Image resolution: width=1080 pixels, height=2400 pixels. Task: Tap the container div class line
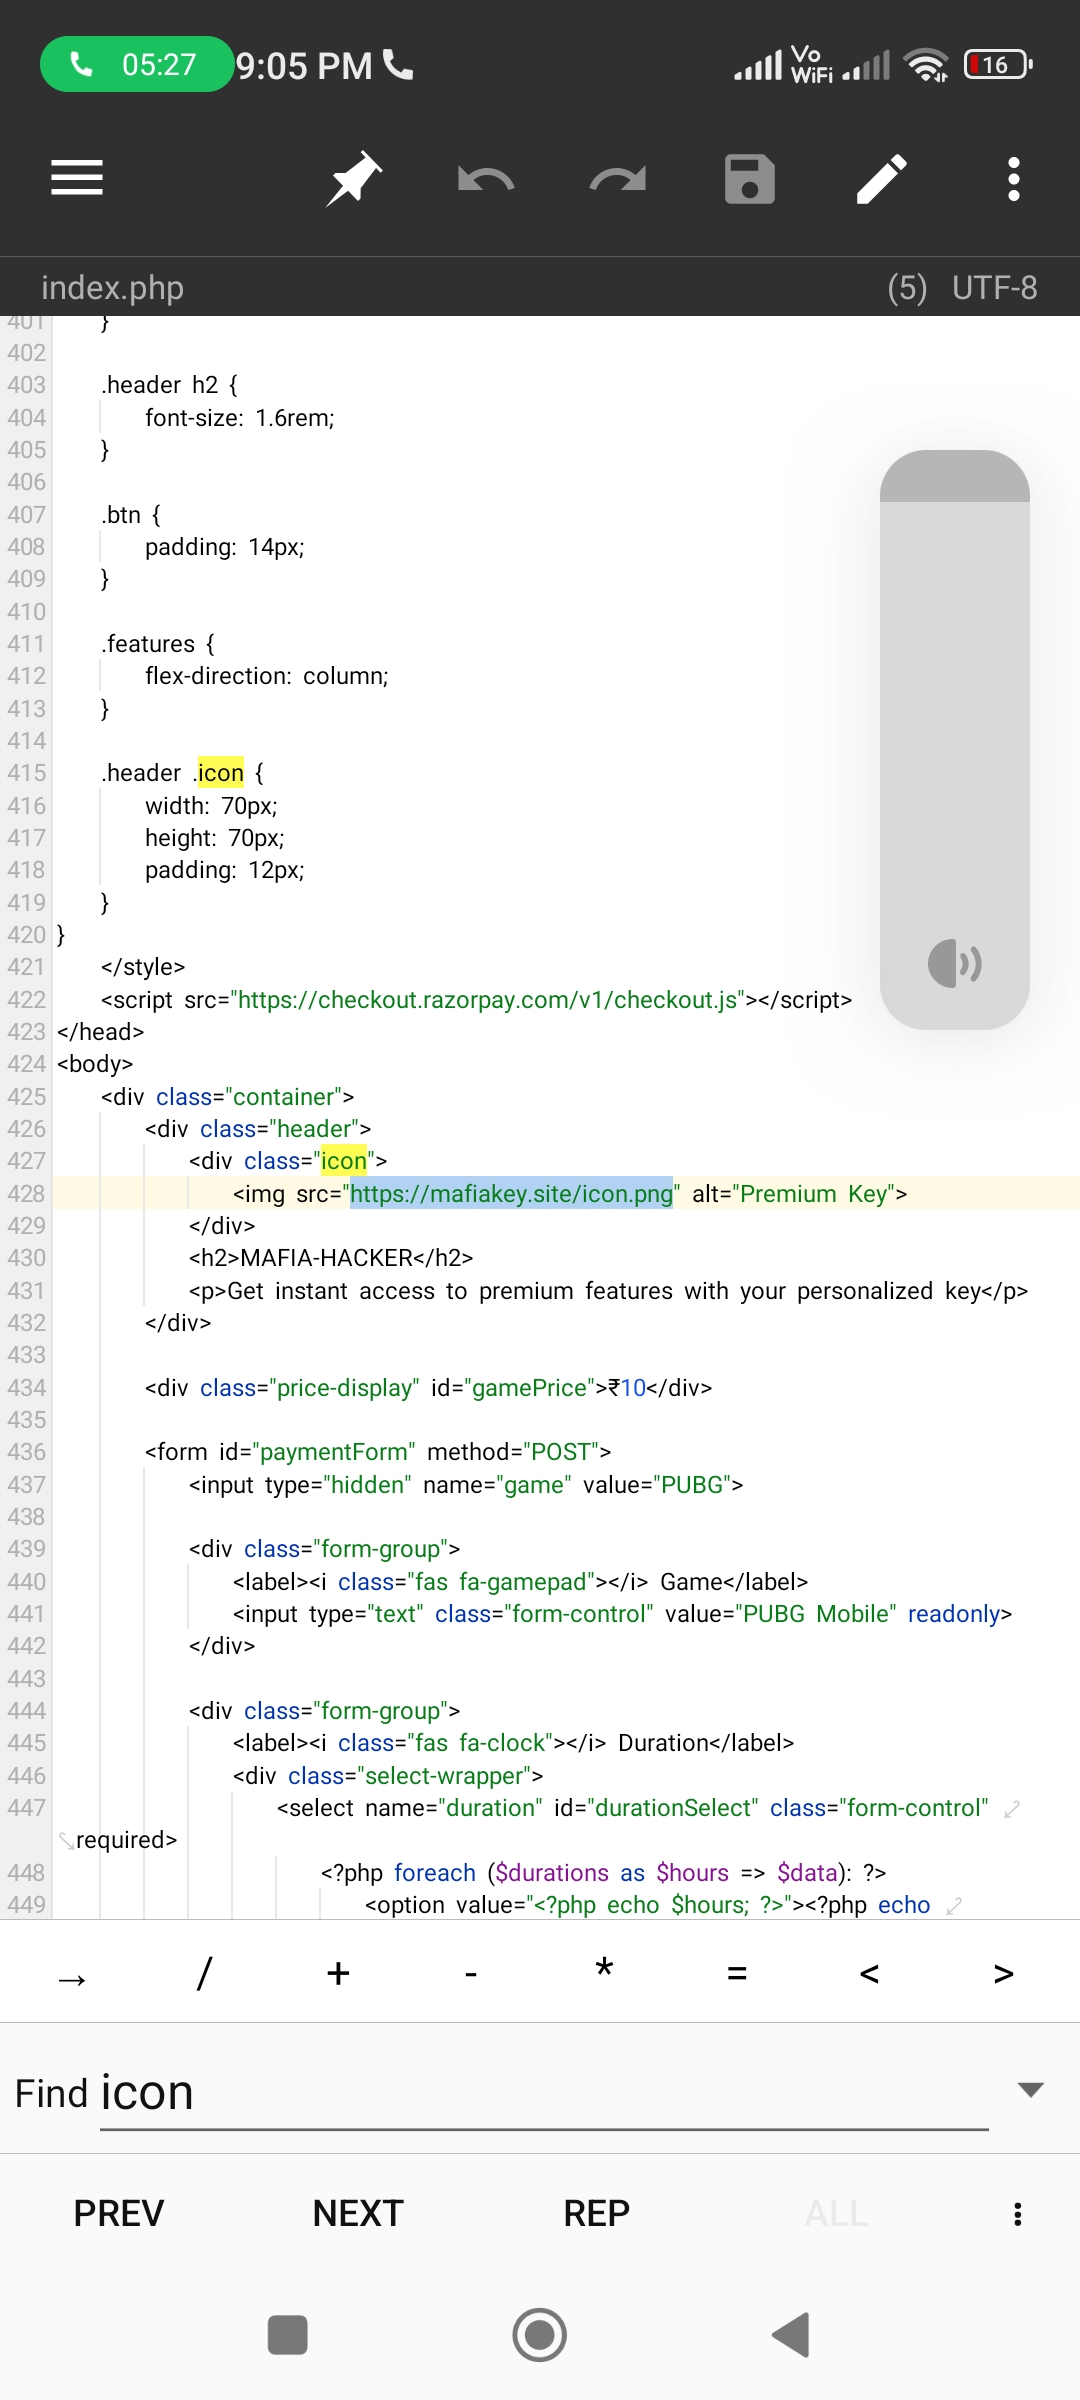227,1097
